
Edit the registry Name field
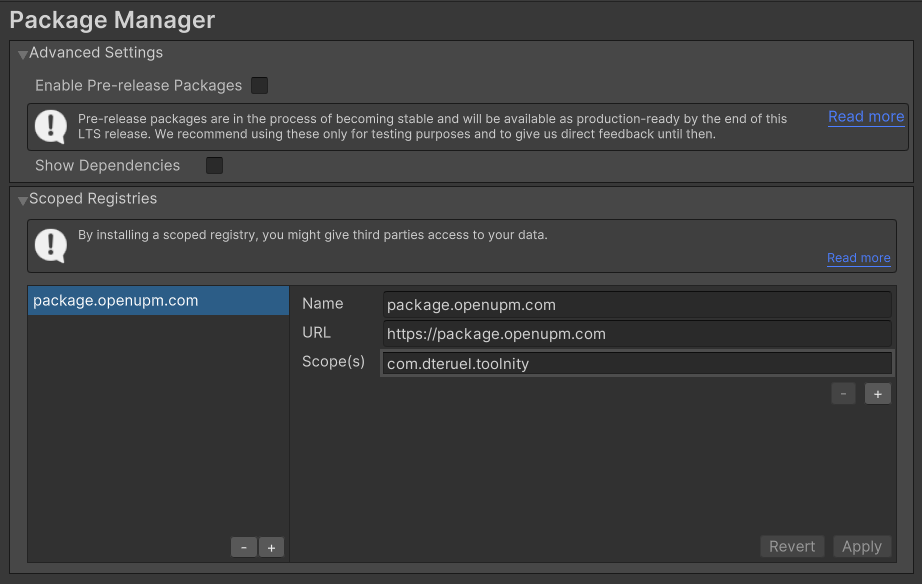pyautogui.click(x=637, y=305)
